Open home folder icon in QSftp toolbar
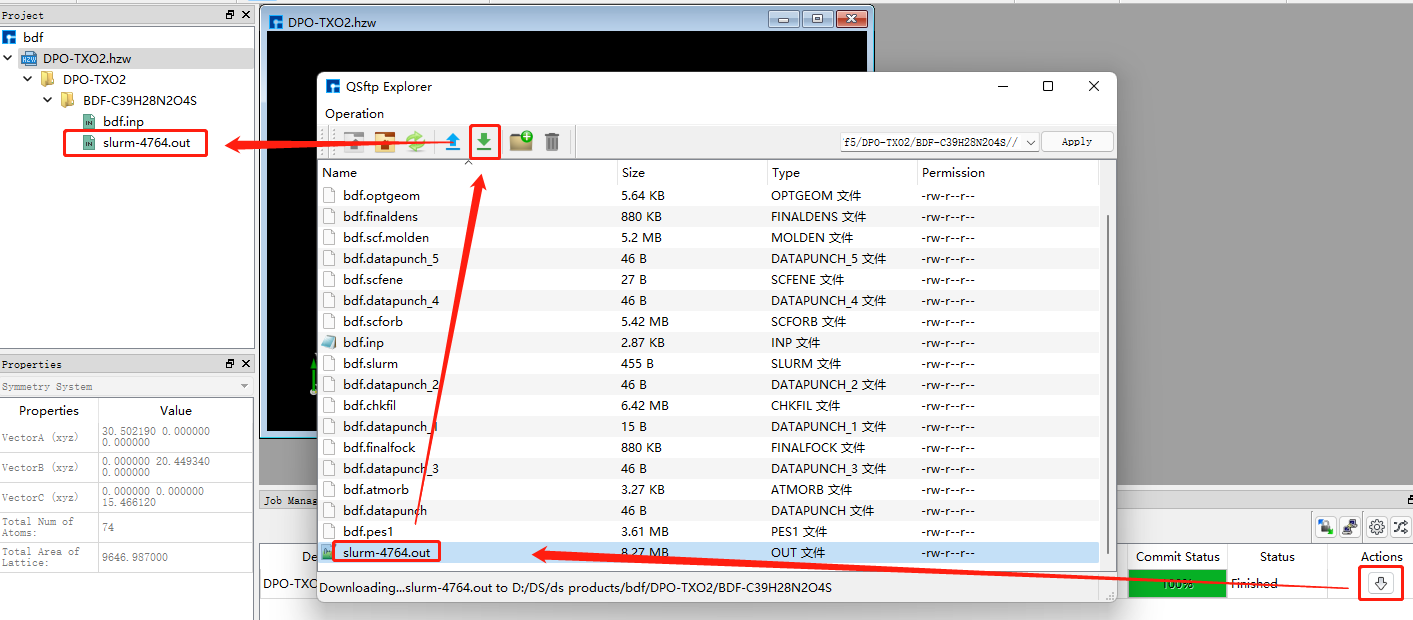Image resolution: width=1413 pixels, height=620 pixels. (x=385, y=141)
